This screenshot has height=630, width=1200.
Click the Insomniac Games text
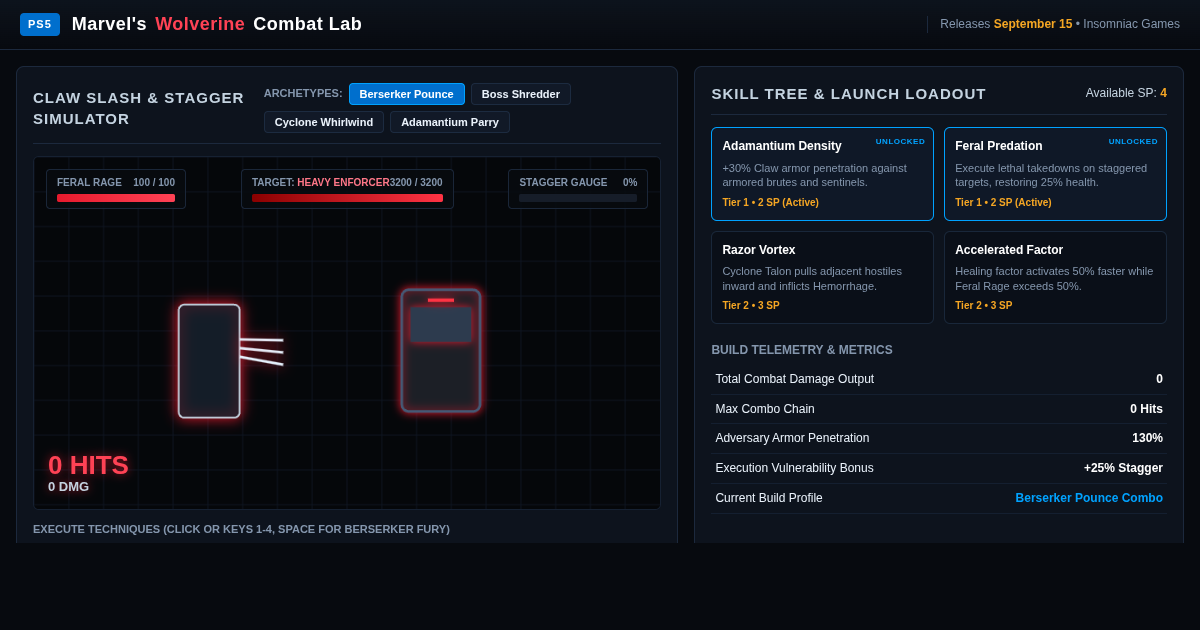tap(1131, 24)
